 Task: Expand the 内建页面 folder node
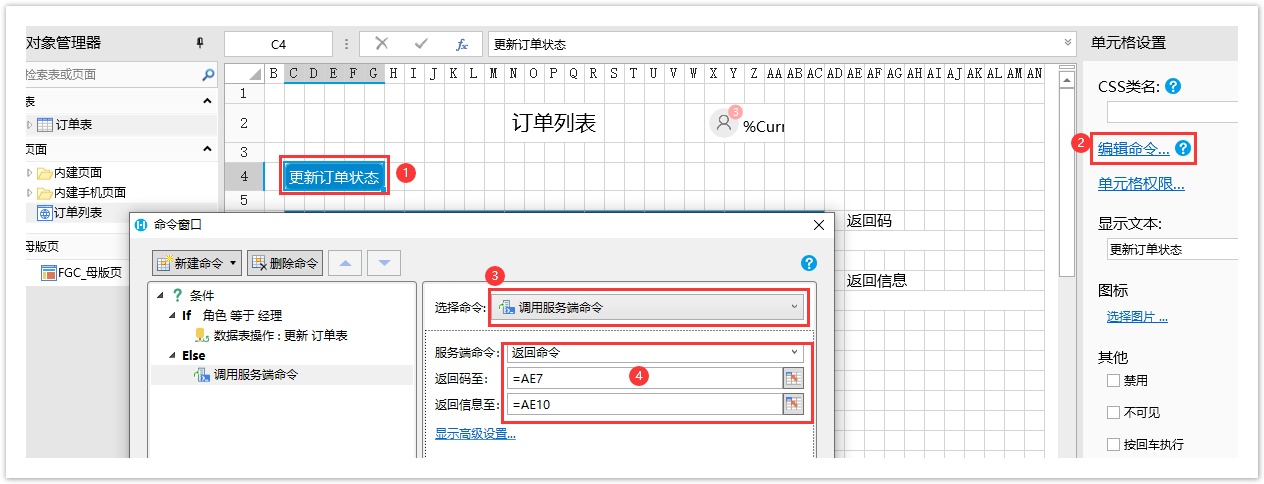click(29, 173)
